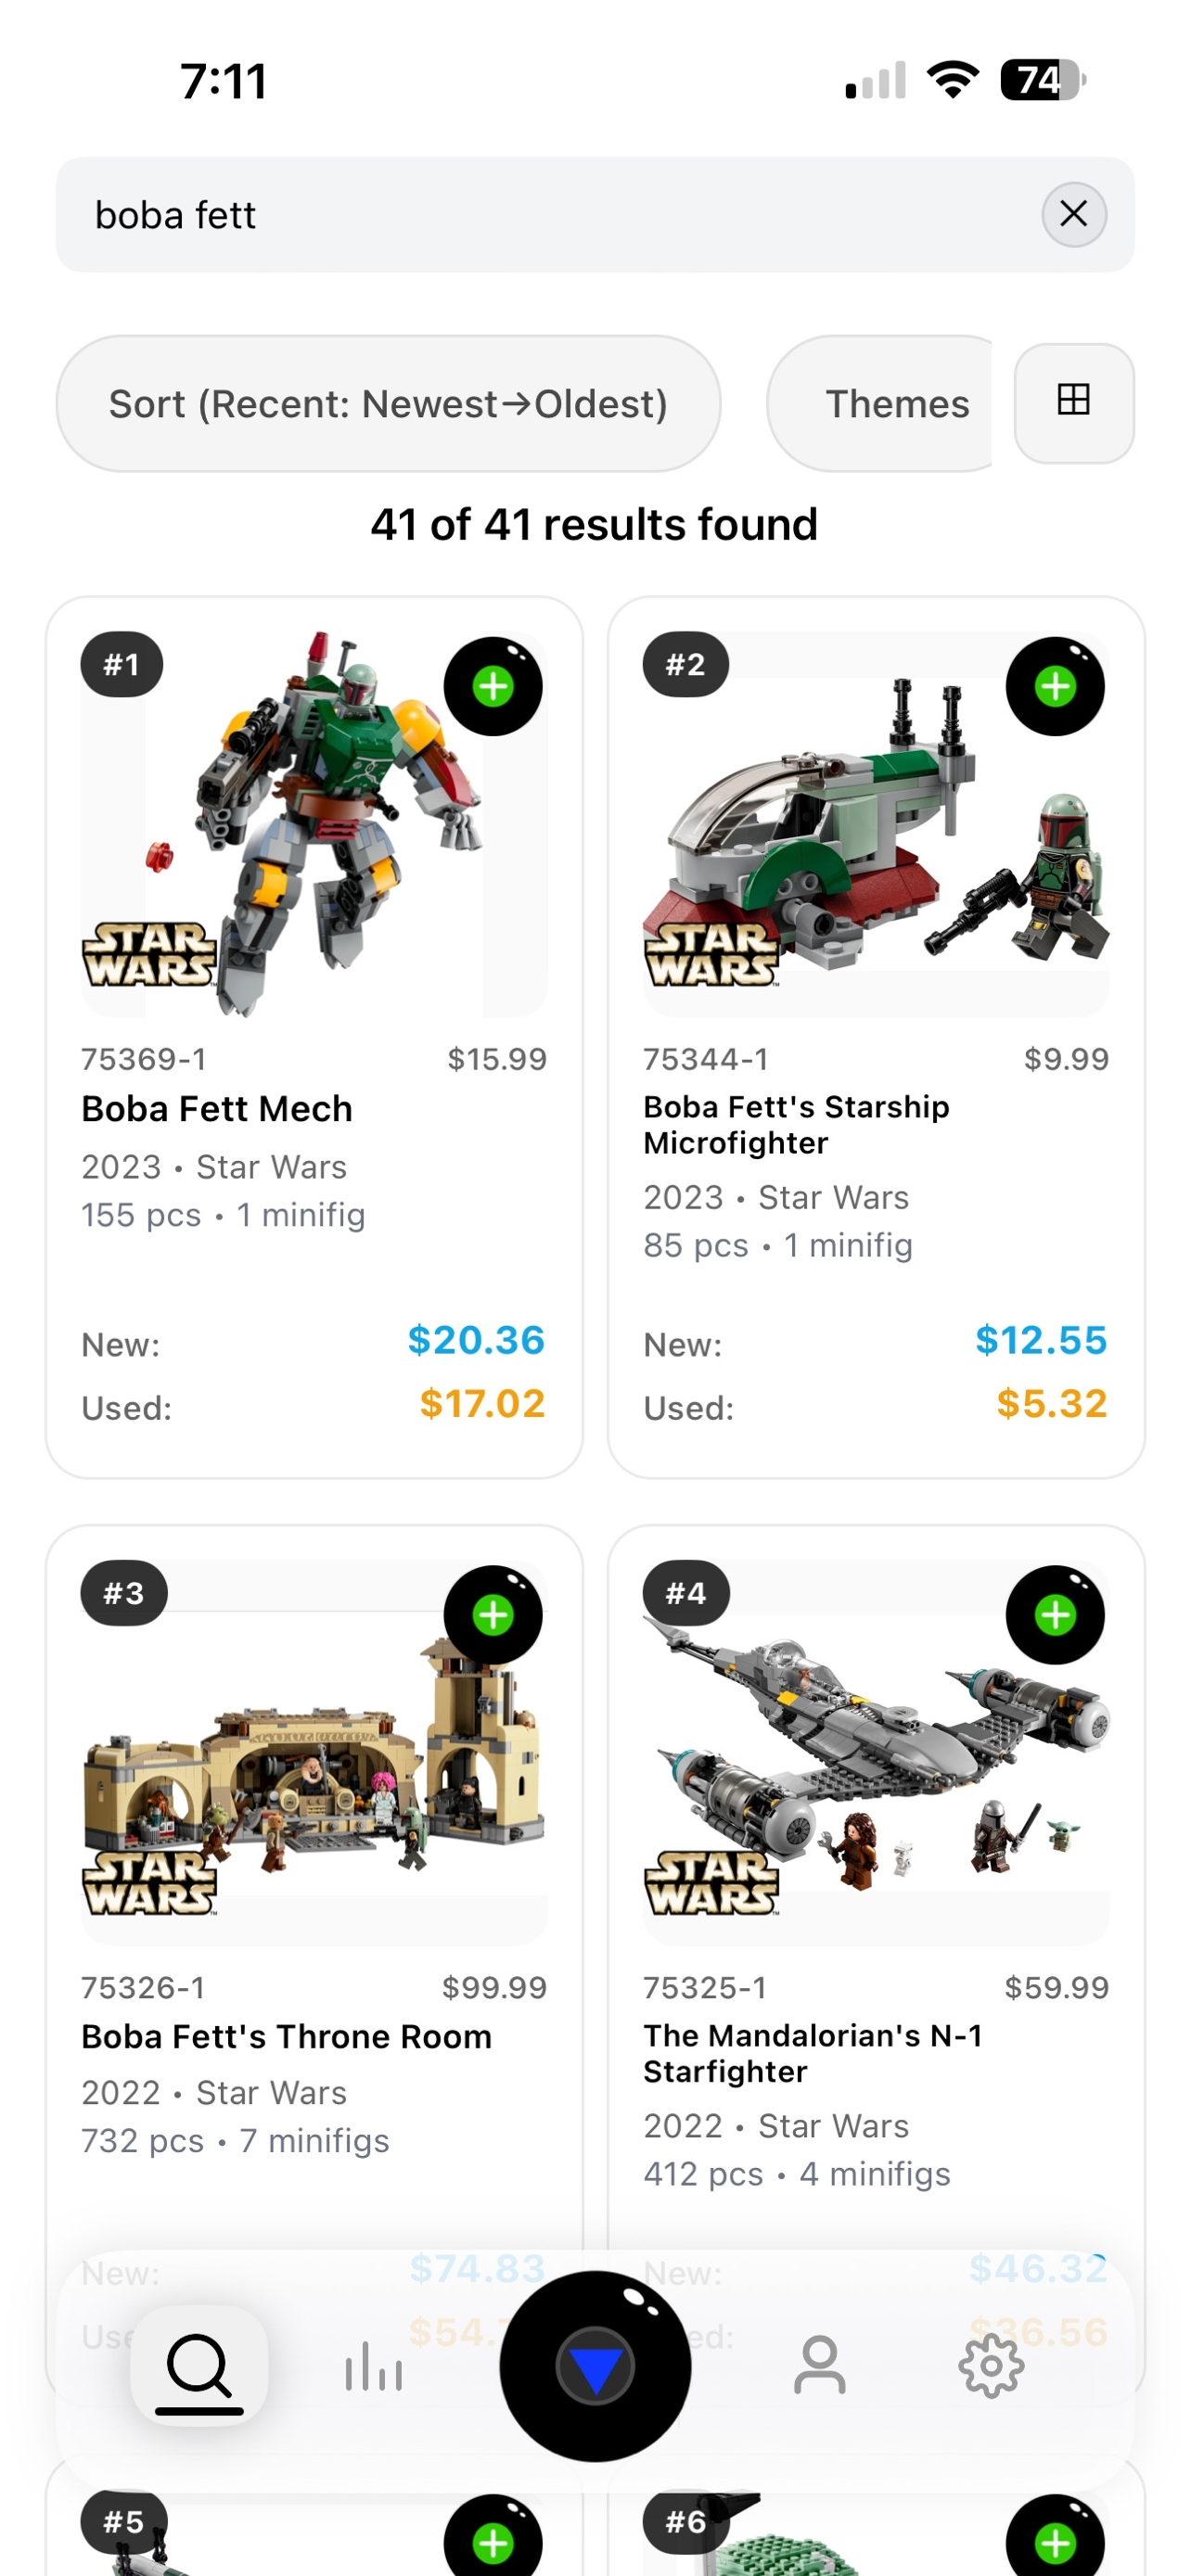Add Boba Fett Mech via its plus icon

pos(491,687)
